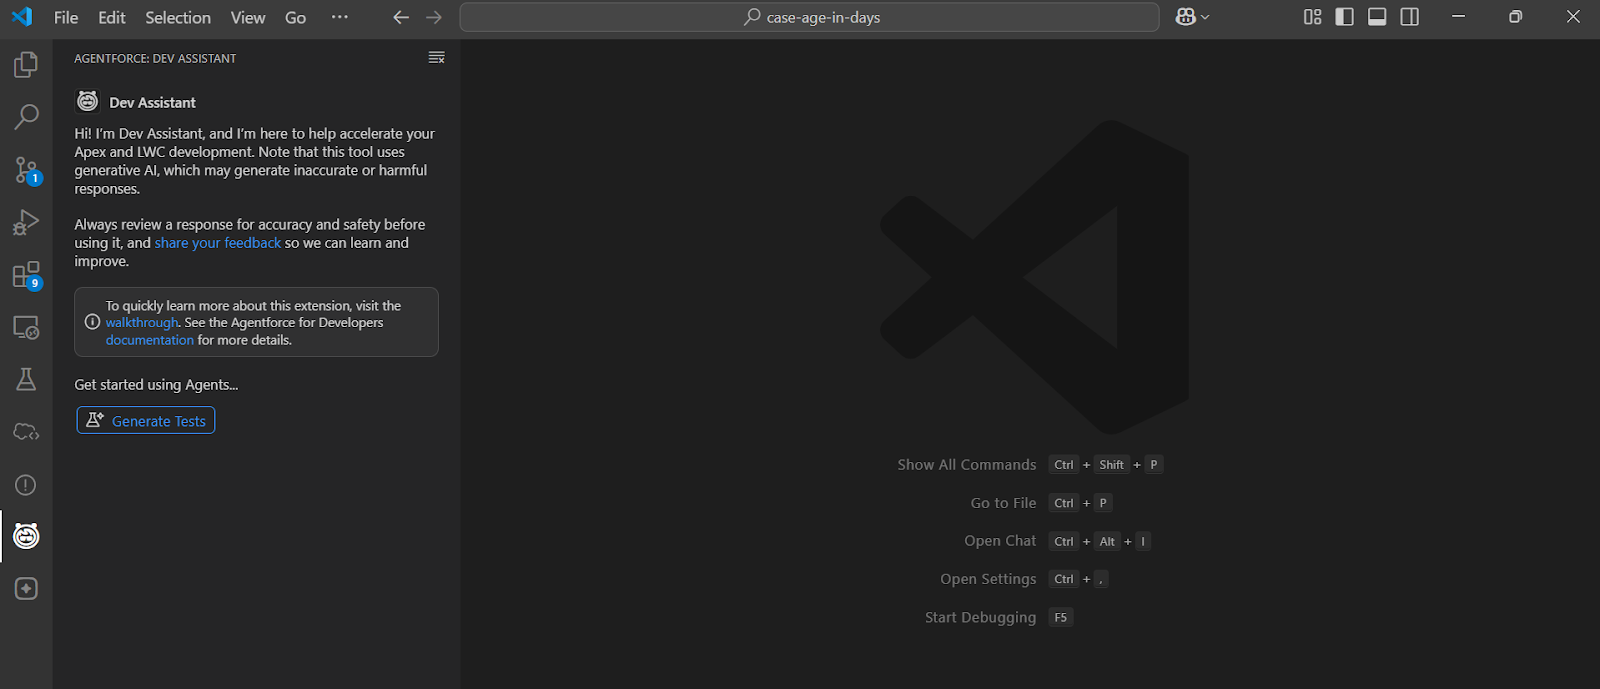
Task: Expand the overflow menu ellipsis
Action: coord(340,17)
